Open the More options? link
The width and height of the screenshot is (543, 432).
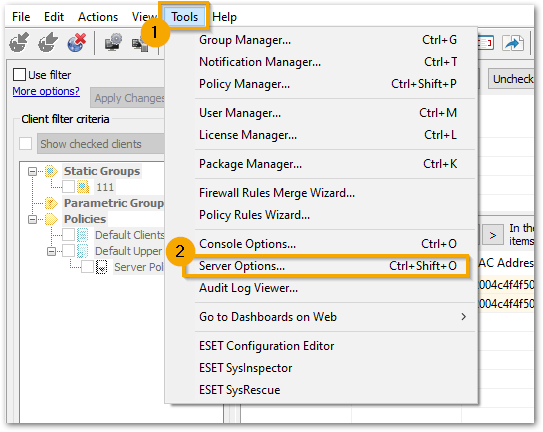46,91
